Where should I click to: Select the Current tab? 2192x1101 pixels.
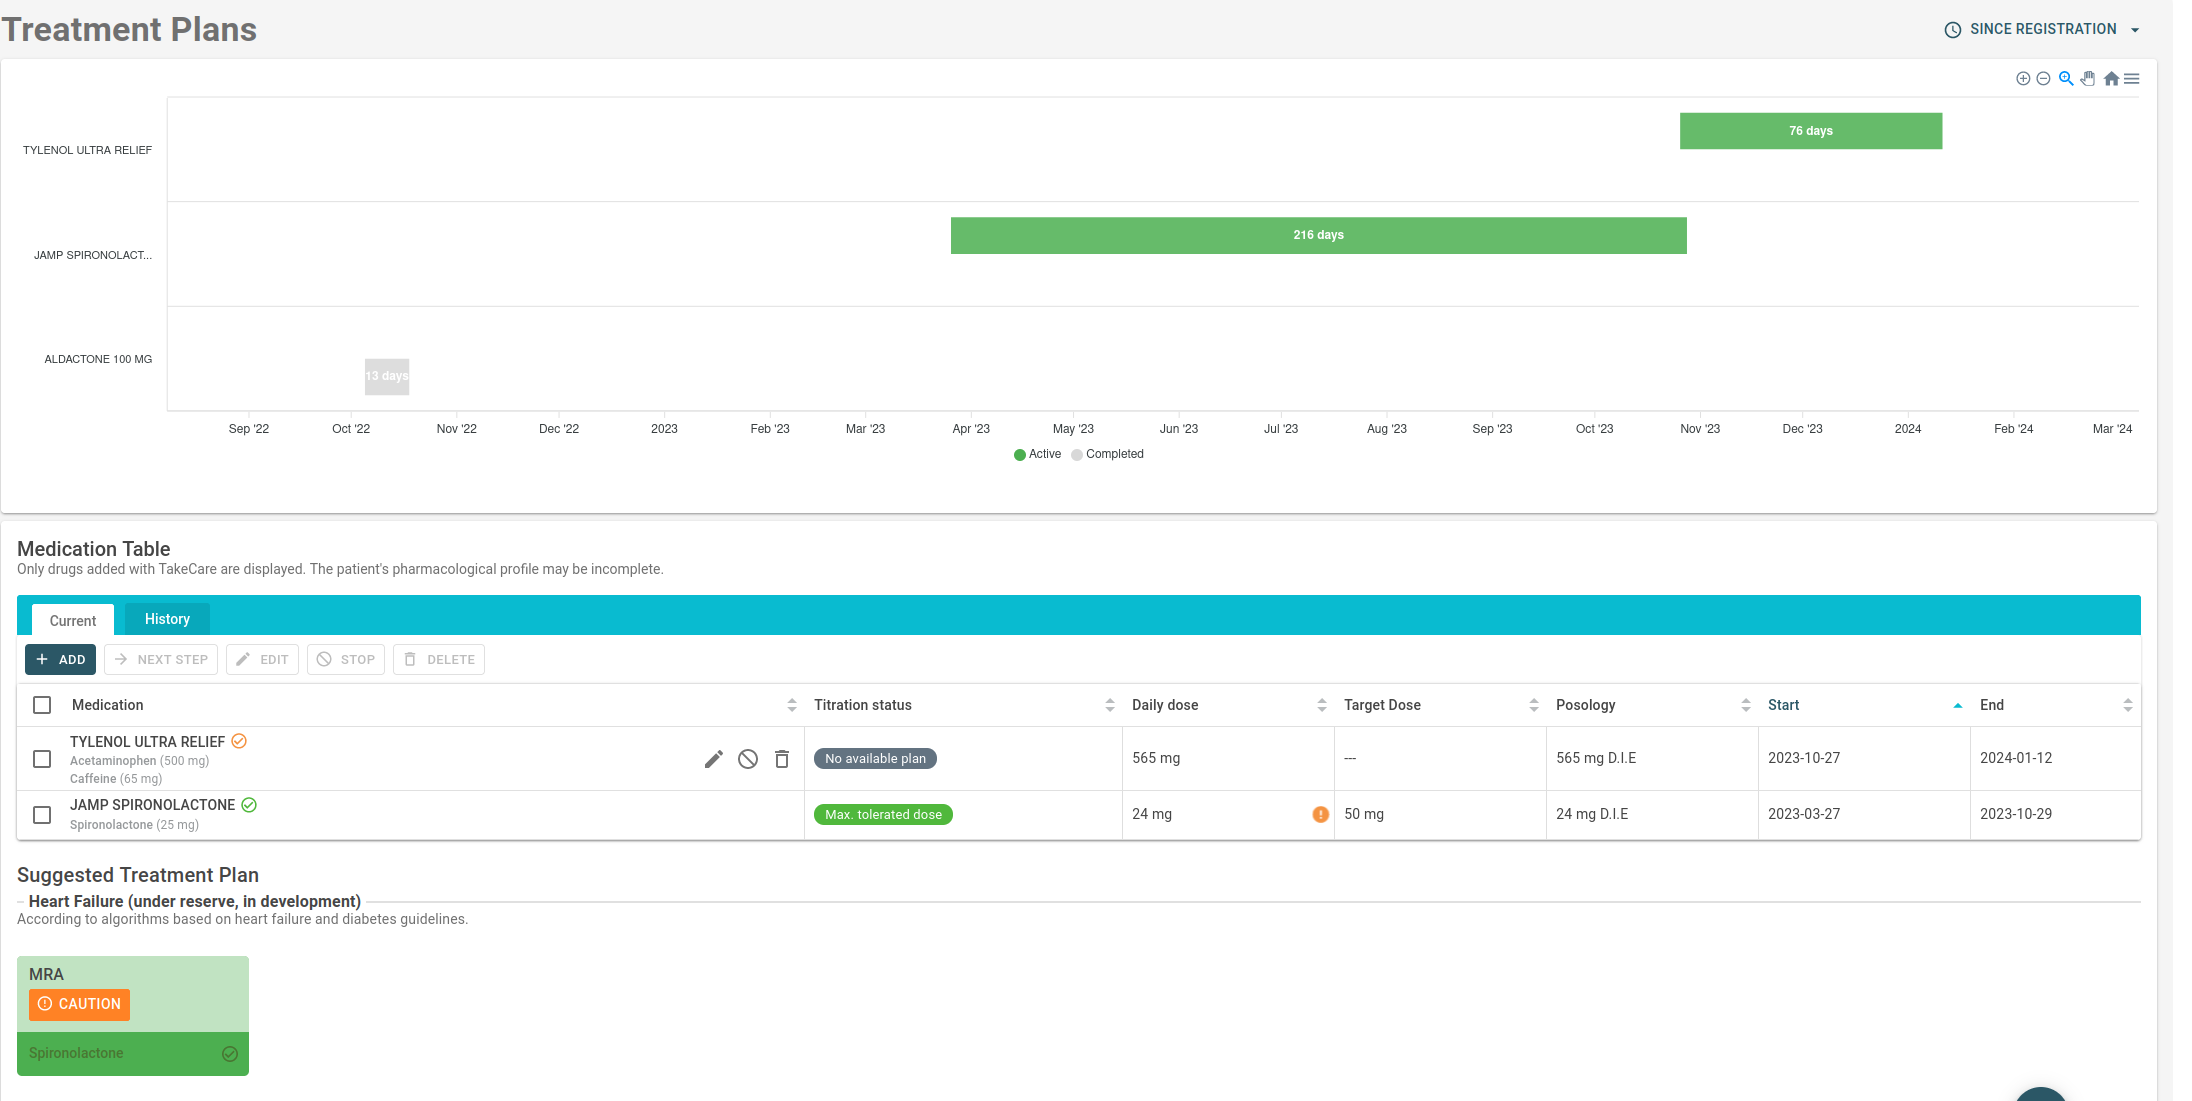pyautogui.click(x=73, y=621)
